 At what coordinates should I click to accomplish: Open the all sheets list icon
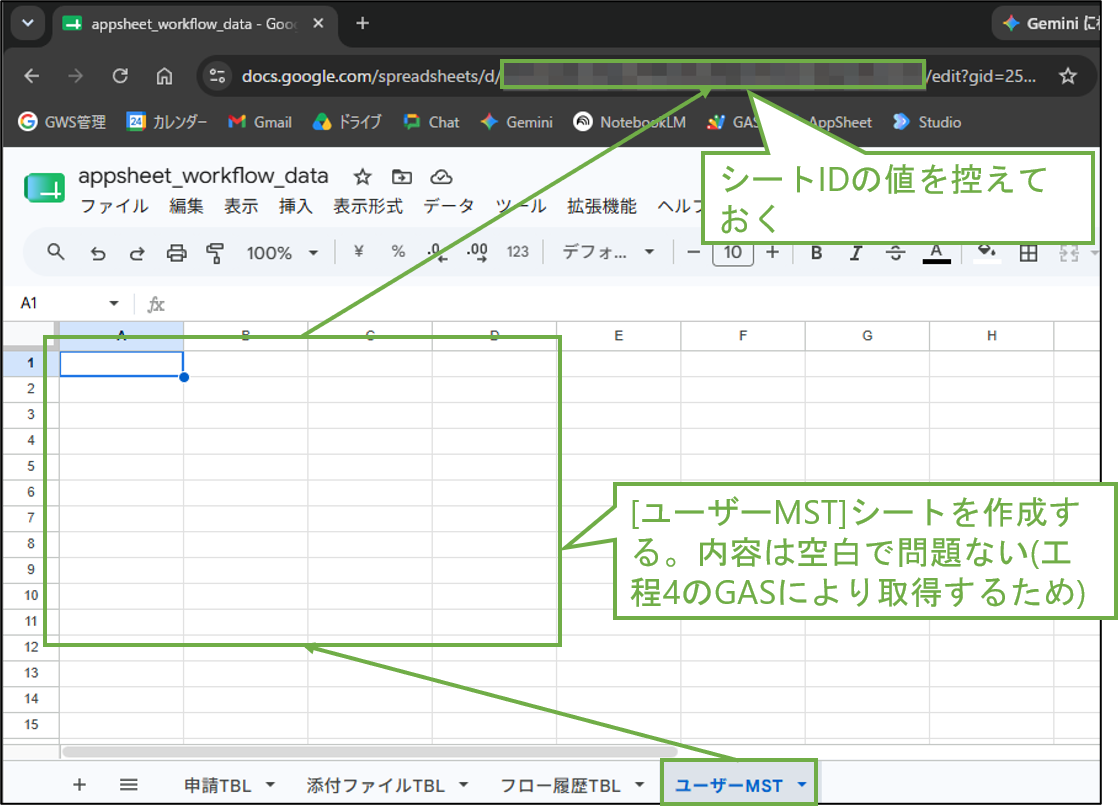[x=128, y=785]
